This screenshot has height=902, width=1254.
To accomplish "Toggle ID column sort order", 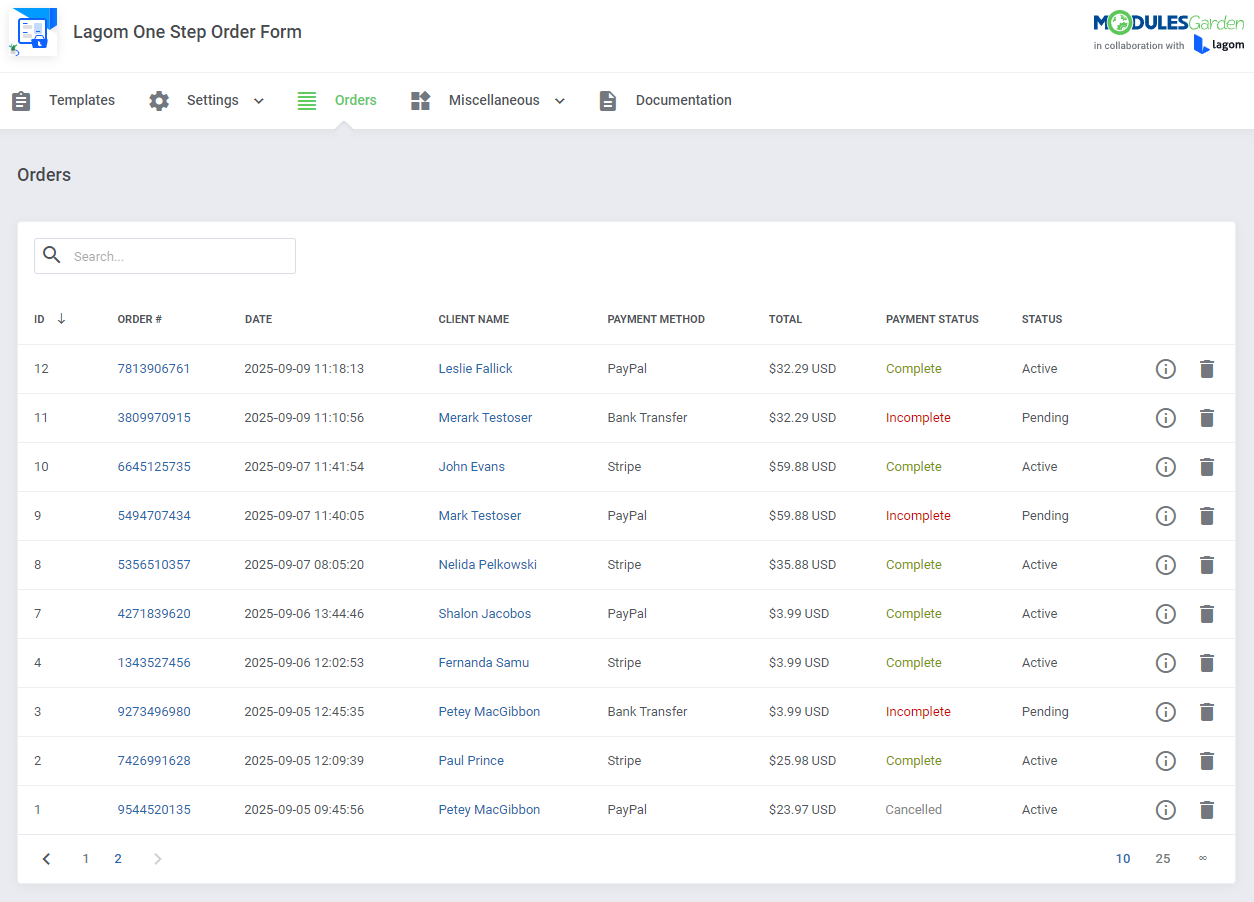I will (60, 318).
